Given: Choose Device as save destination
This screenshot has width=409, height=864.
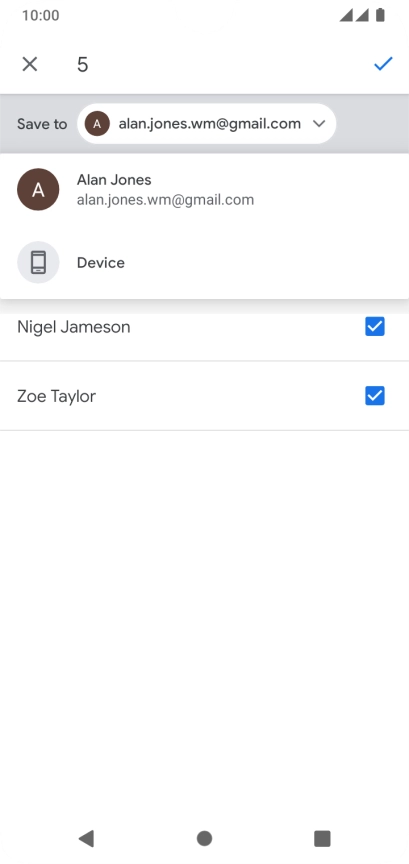Looking at the screenshot, I should (204, 262).
